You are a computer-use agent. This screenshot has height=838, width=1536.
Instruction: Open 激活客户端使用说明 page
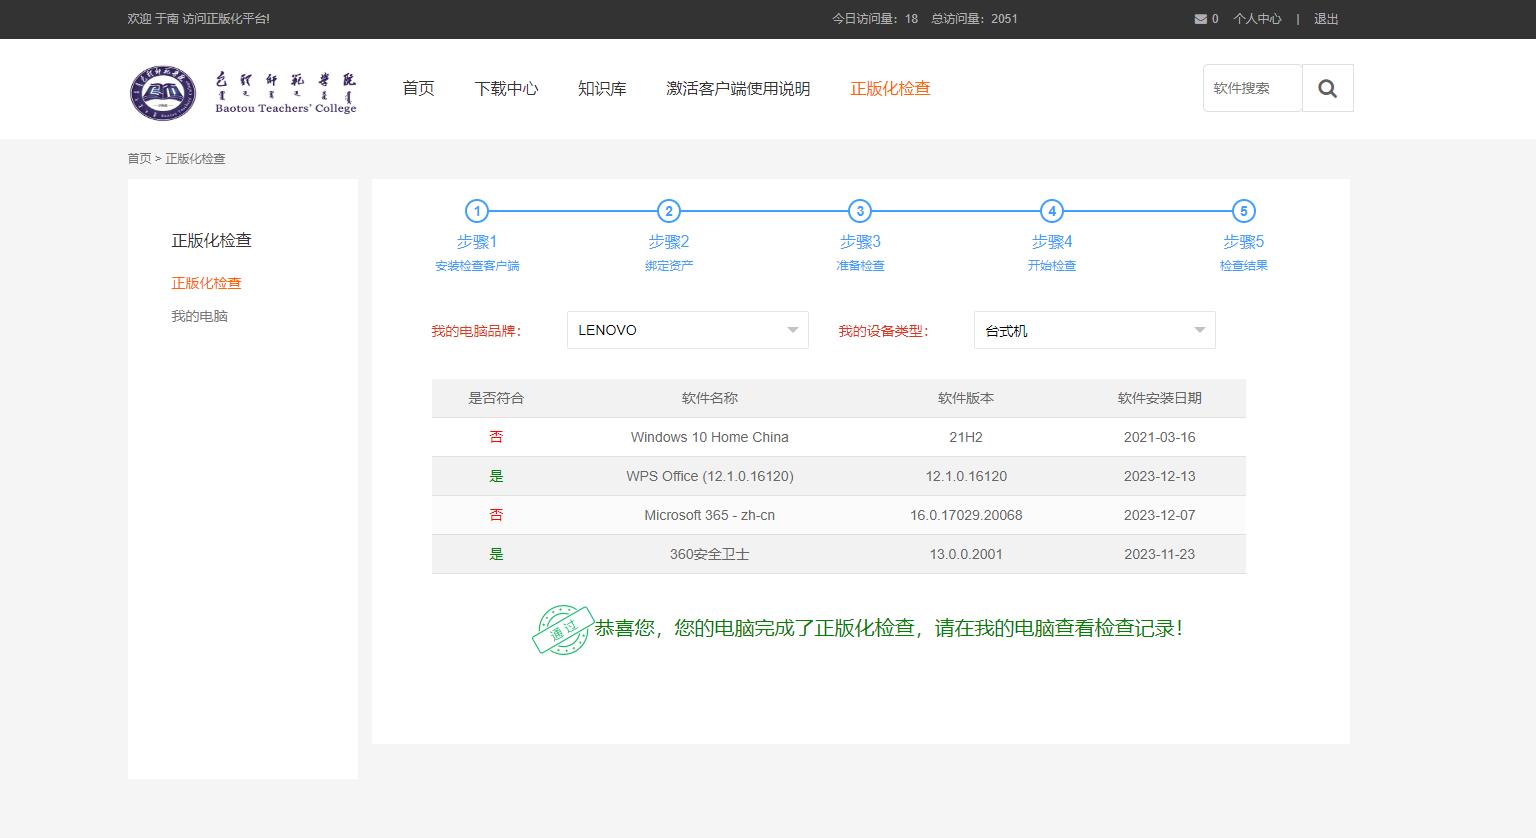(738, 89)
